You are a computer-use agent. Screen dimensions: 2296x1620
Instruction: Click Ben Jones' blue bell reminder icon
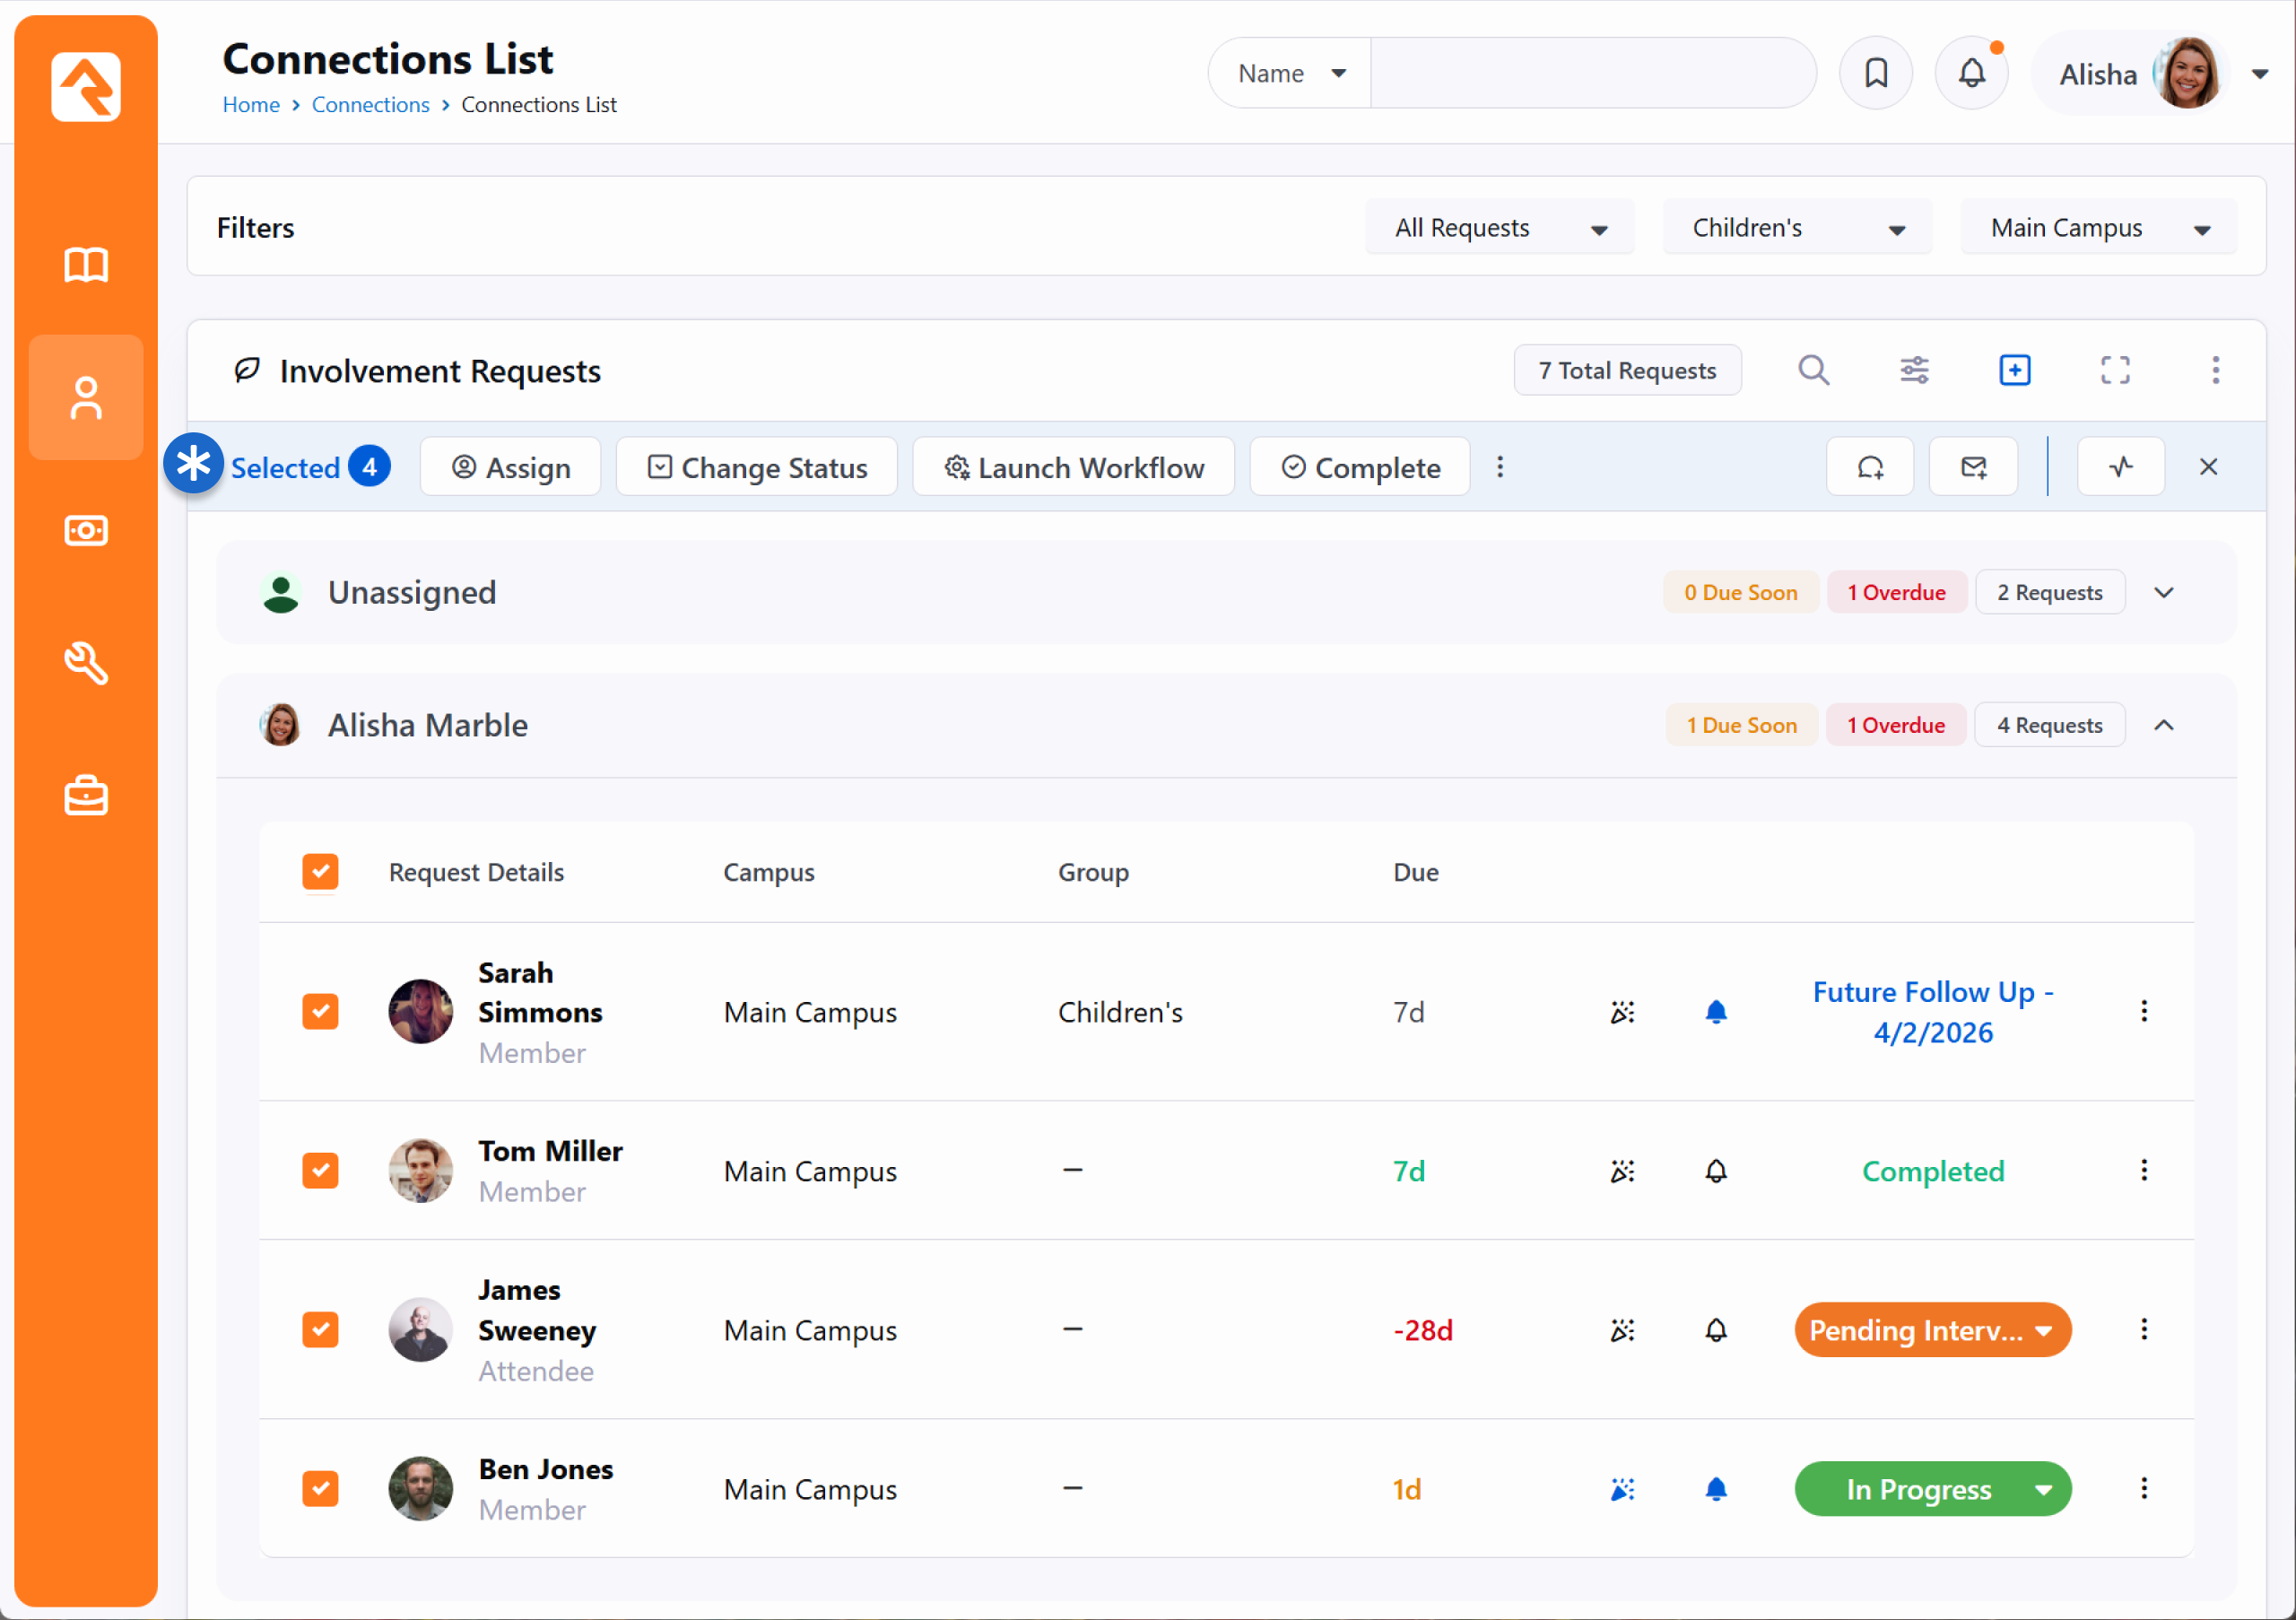(1715, 1489)
